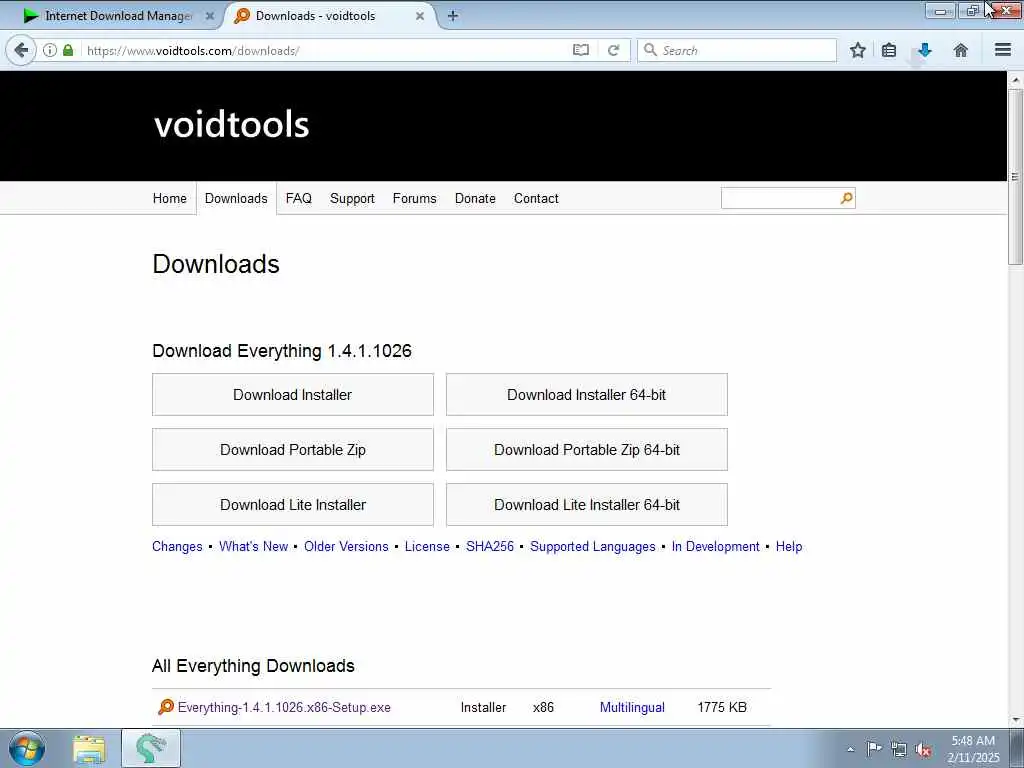Open Firefox downloads arrow icon

(925, 50)
